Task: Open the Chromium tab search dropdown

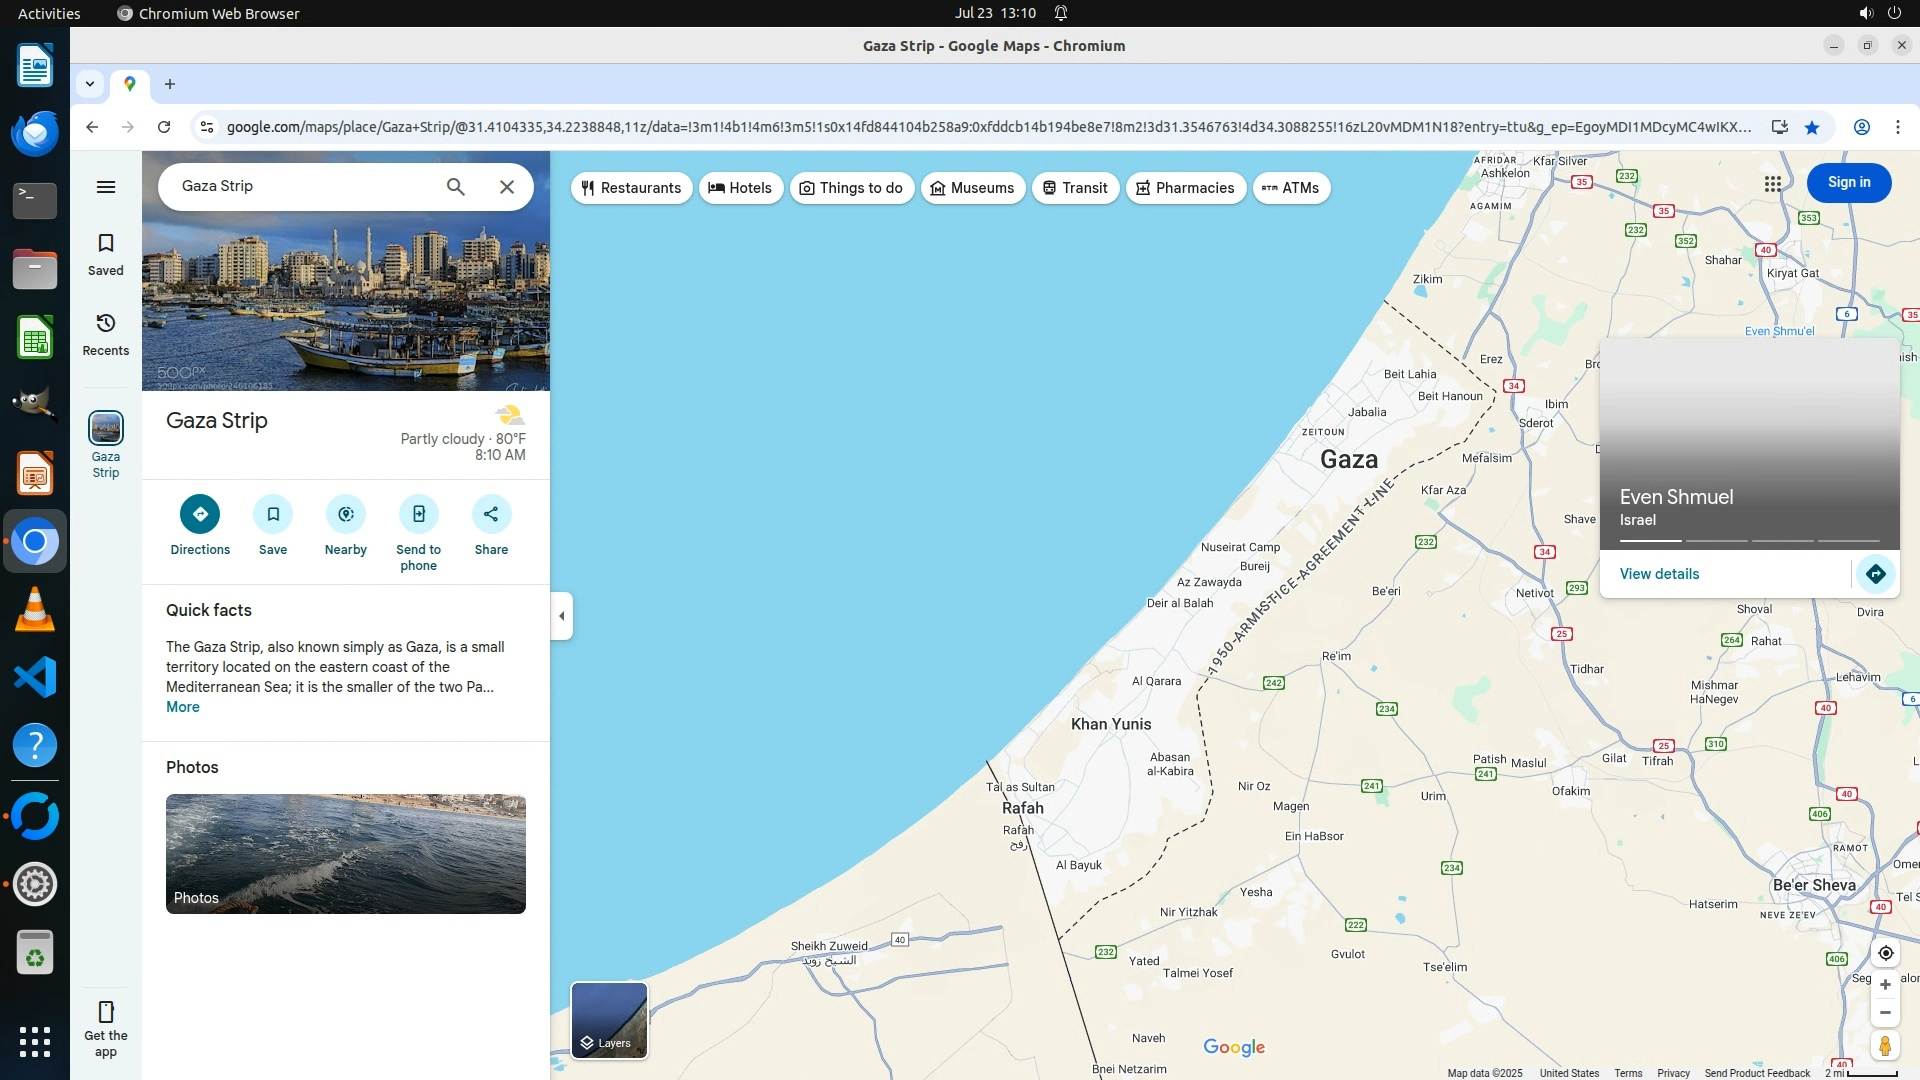Action: pyautogui.click(x=90, y=84)
